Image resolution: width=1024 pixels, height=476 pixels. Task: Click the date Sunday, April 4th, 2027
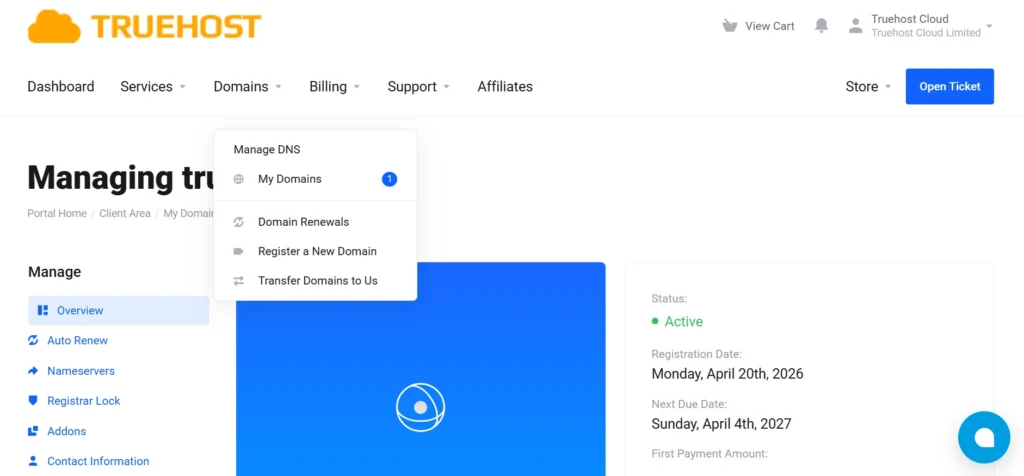[x=722, y=424]
